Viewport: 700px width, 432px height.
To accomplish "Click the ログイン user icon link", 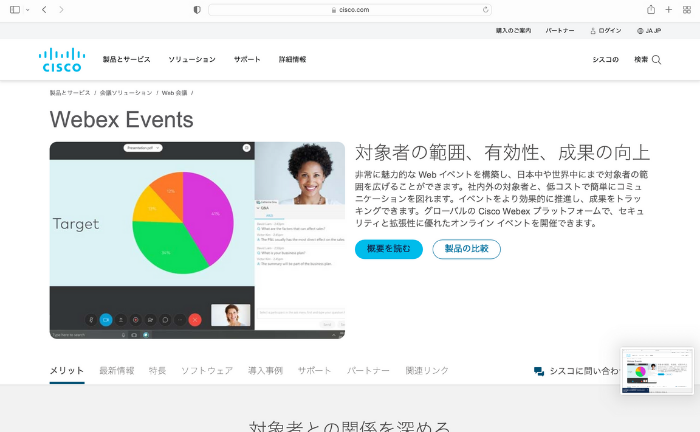I will coord(606,31).
